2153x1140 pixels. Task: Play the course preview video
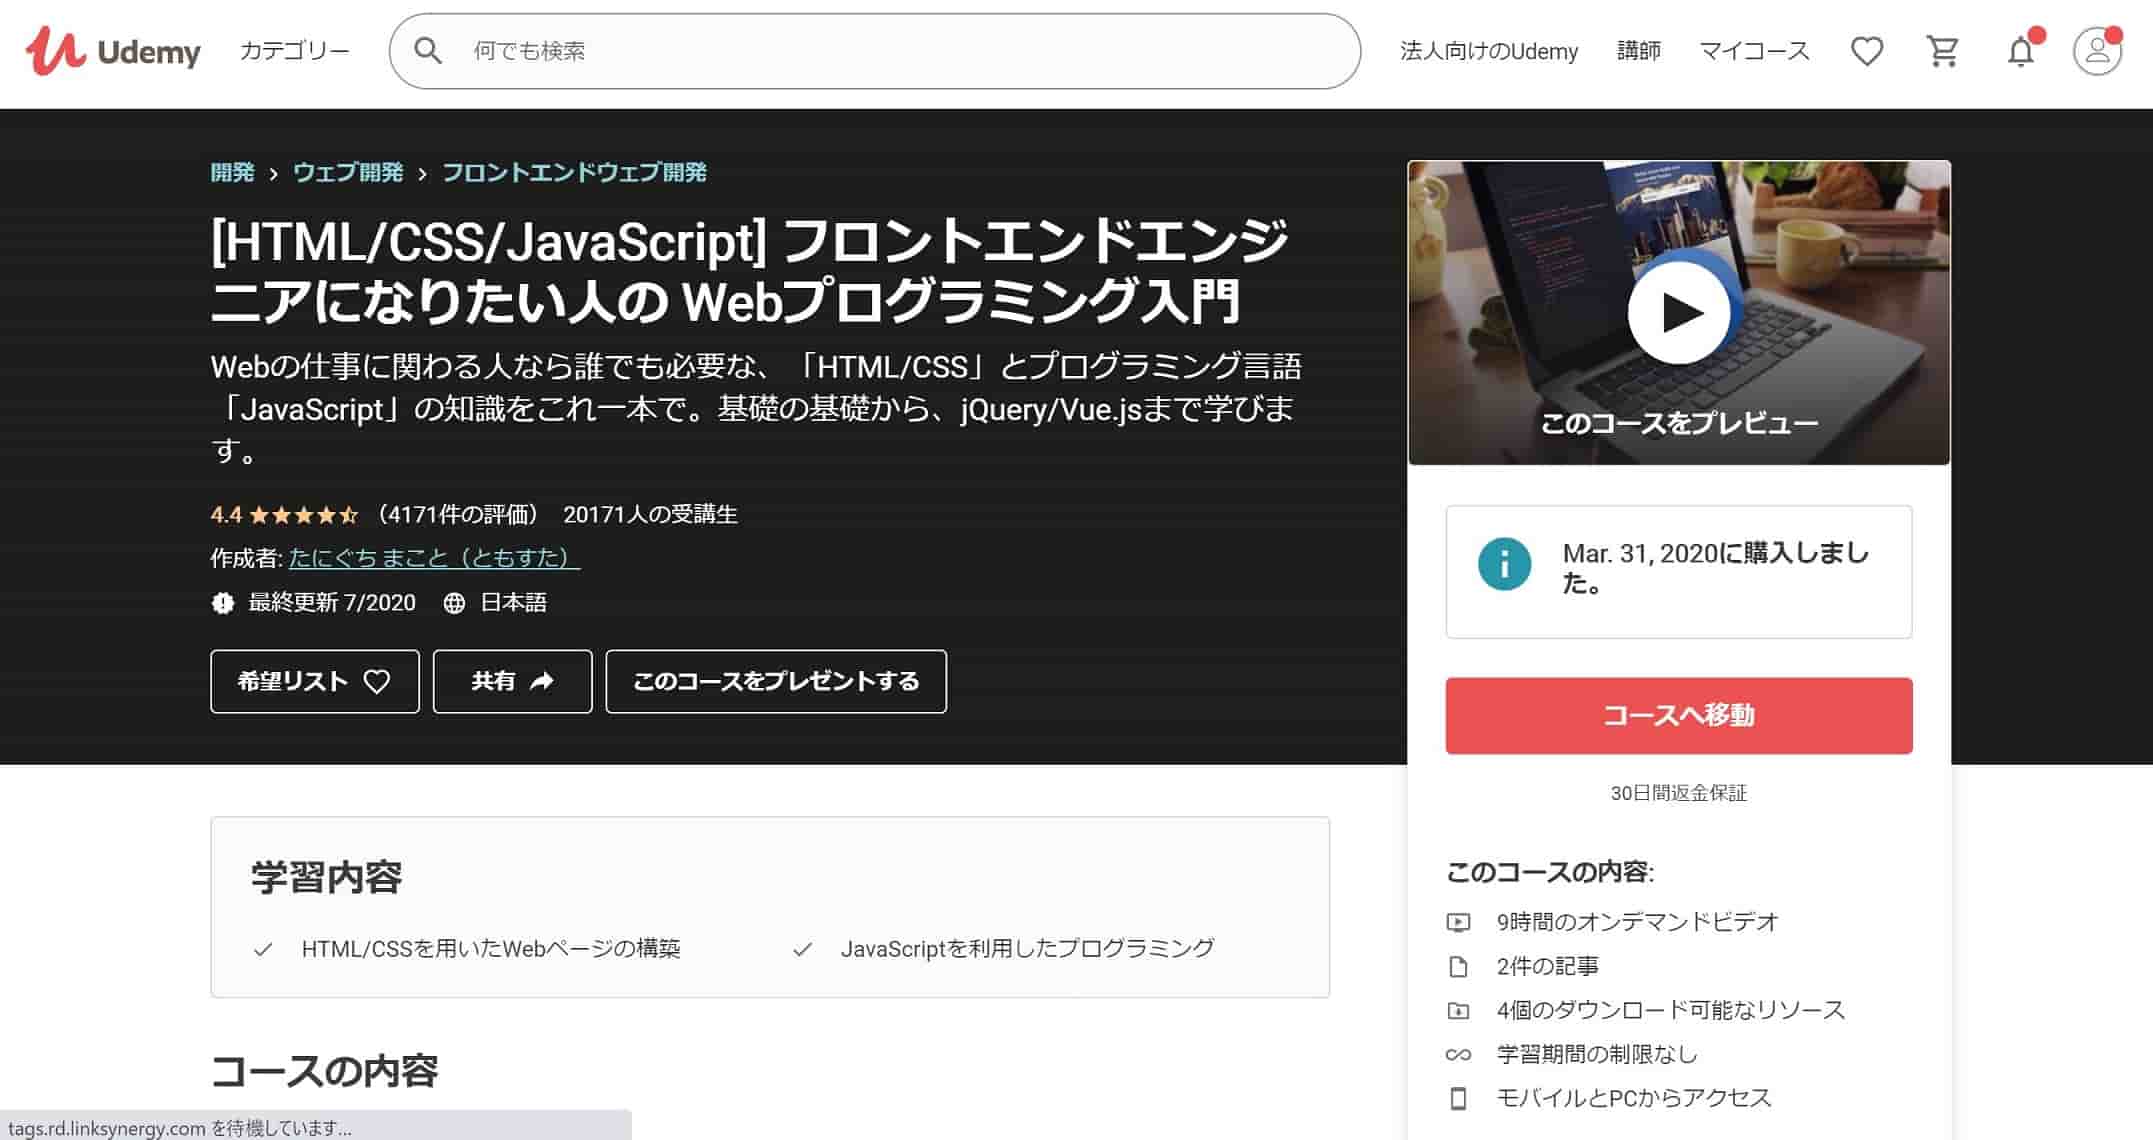coord(1679,313)
